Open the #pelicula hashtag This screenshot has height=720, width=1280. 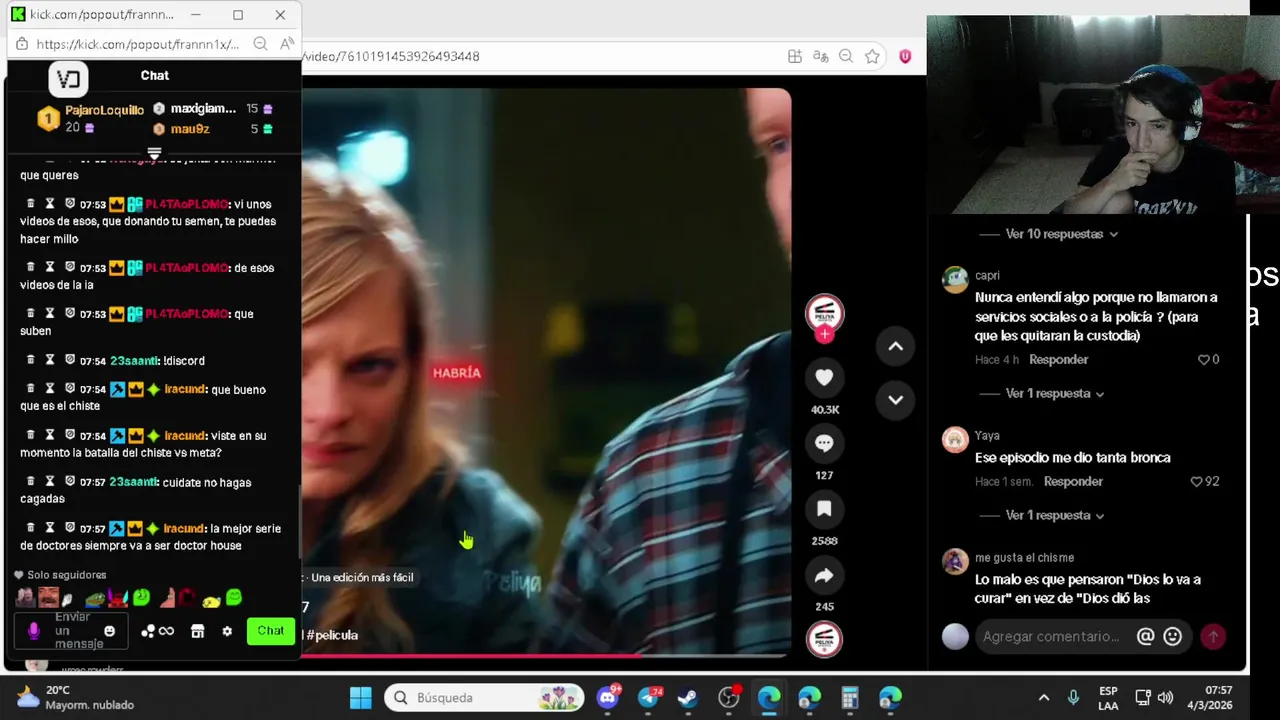point(332,635)
